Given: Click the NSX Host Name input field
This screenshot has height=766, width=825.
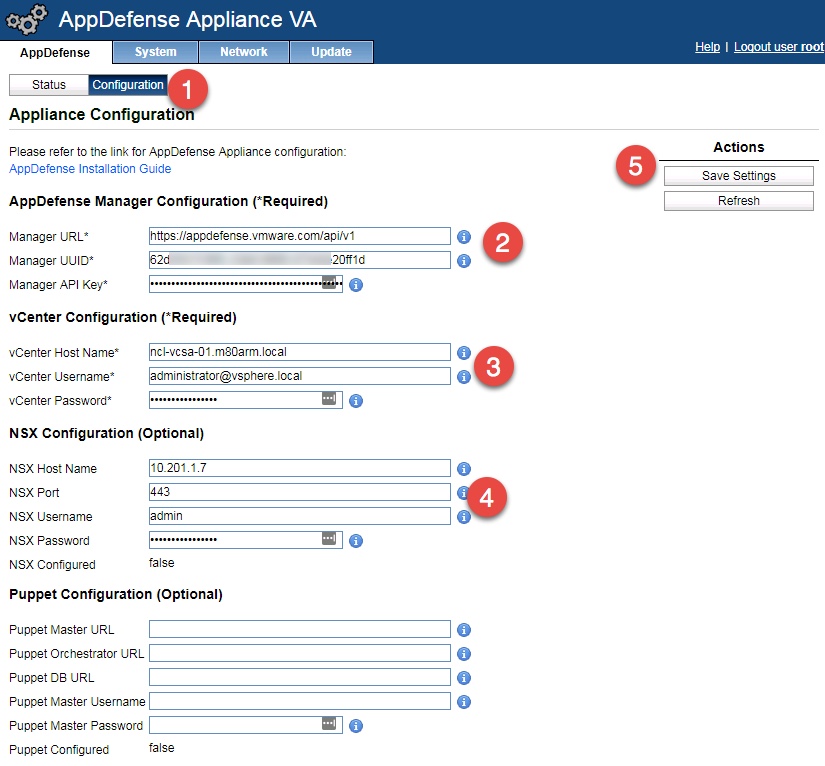Looking at the screenshot, I should pyautogui.click(x=300, y=468).
